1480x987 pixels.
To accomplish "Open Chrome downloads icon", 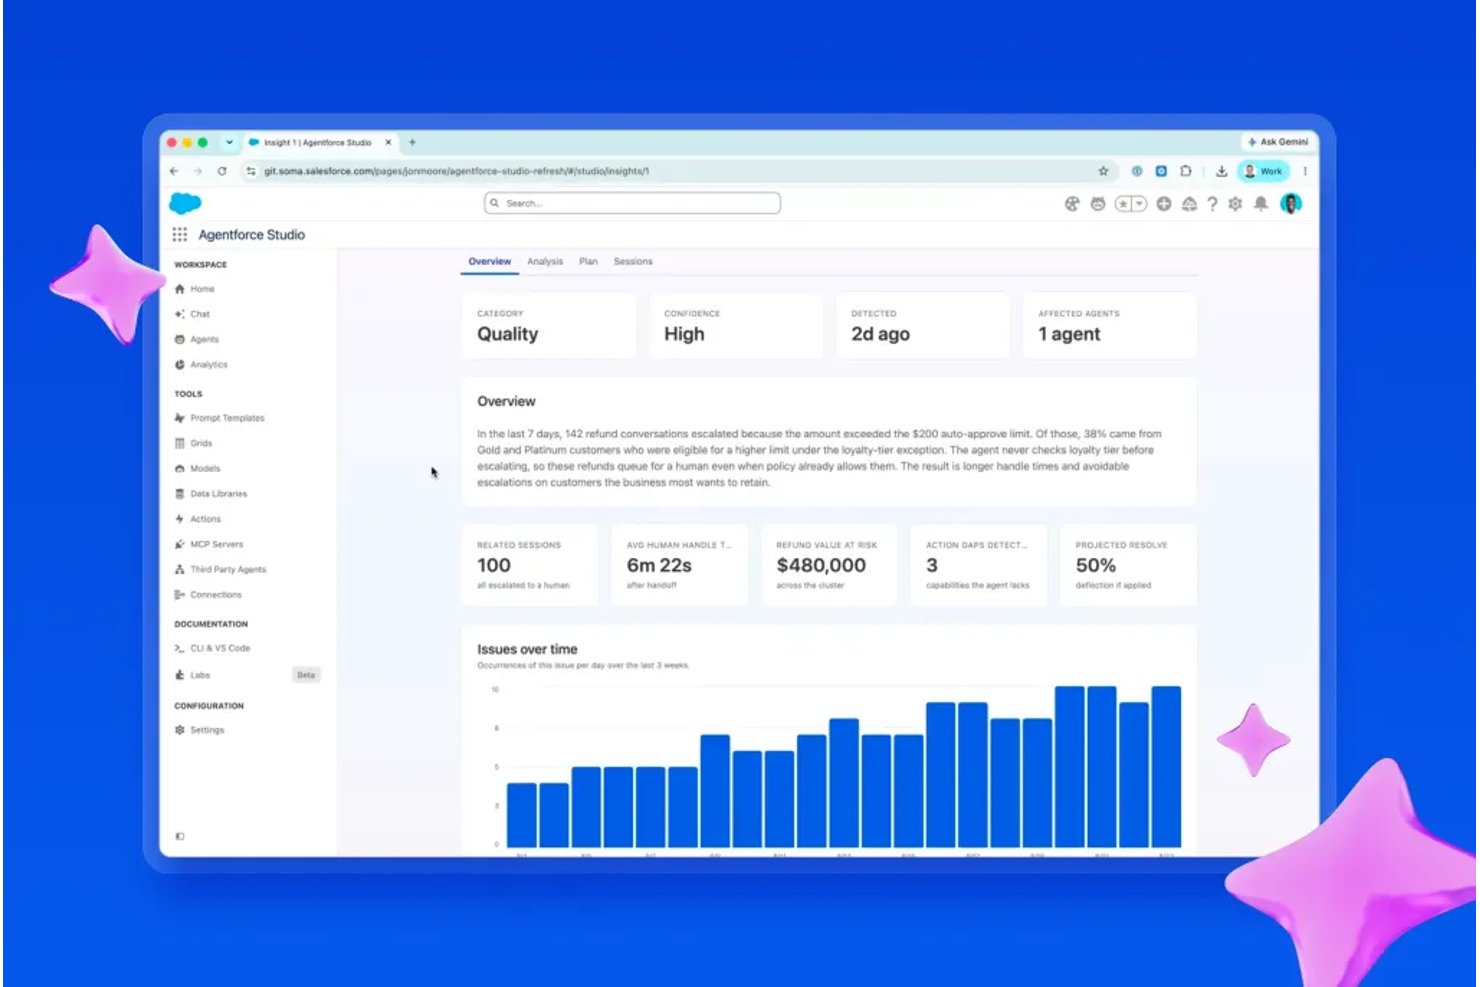I will [1221, 171].
